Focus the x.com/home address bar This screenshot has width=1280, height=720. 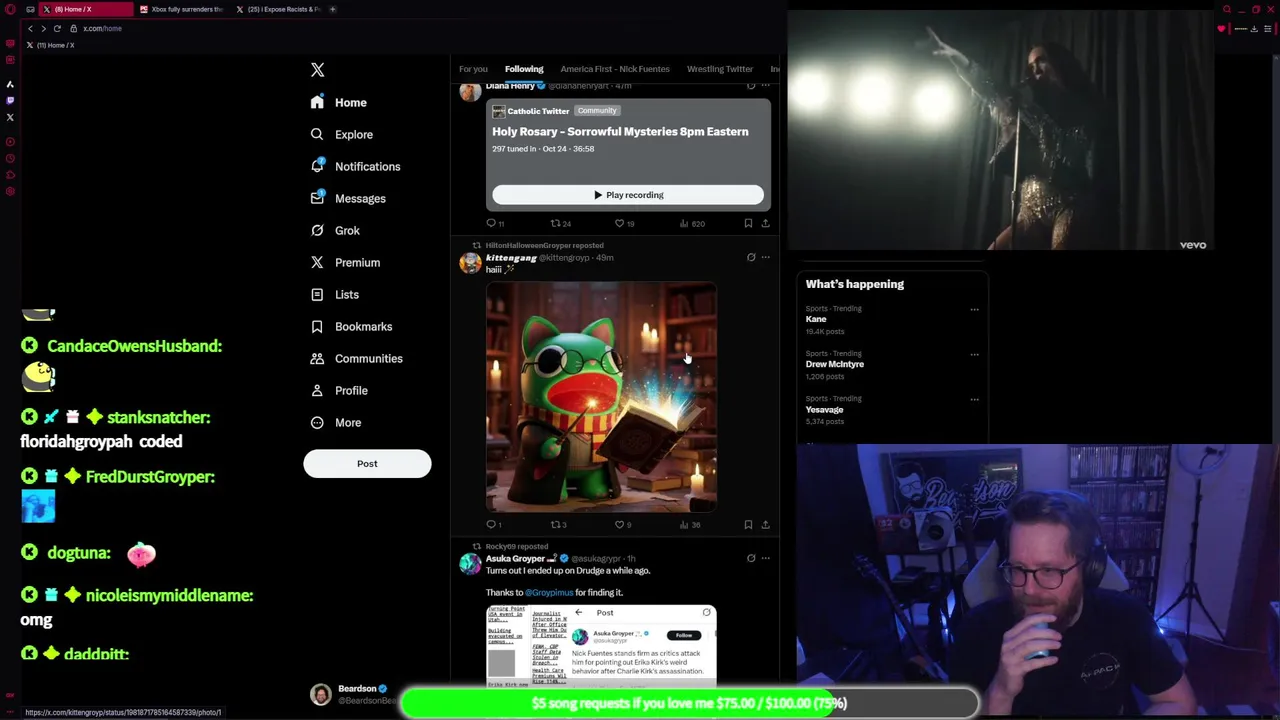102,28
